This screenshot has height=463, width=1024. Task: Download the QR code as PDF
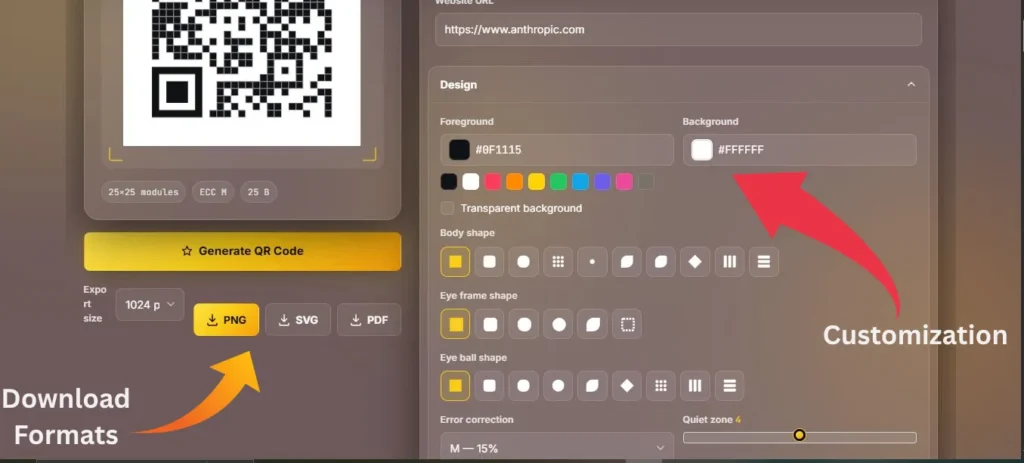click(x=369, y=320)
